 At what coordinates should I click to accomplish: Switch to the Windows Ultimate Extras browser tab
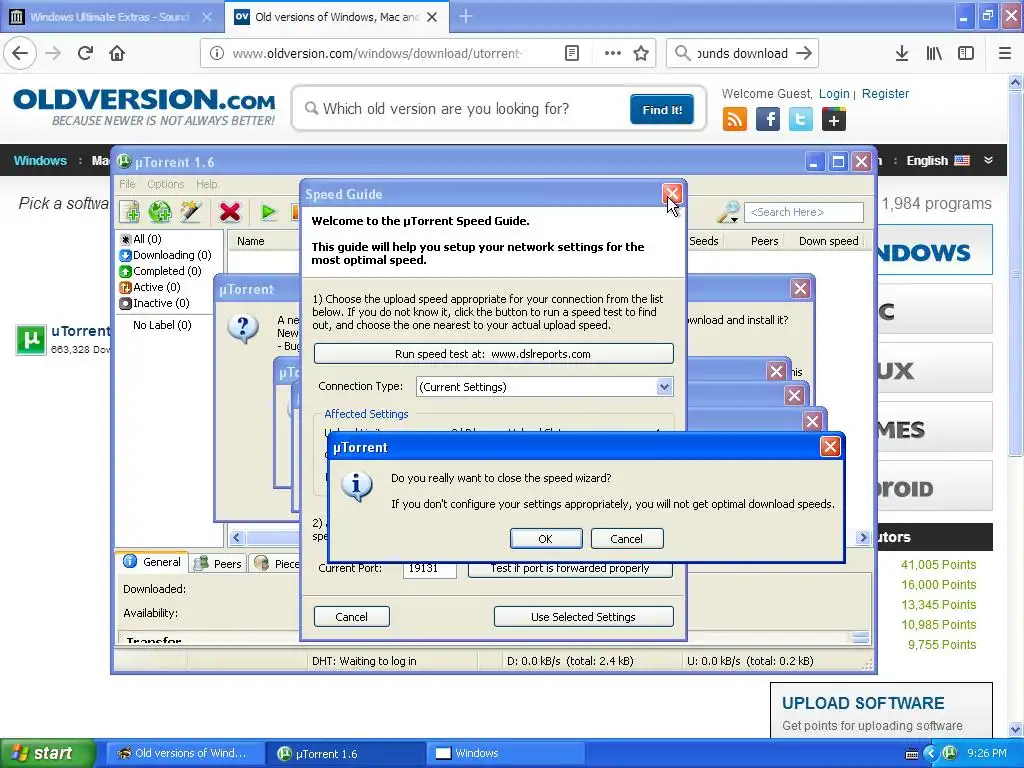(x=110, y=17)
